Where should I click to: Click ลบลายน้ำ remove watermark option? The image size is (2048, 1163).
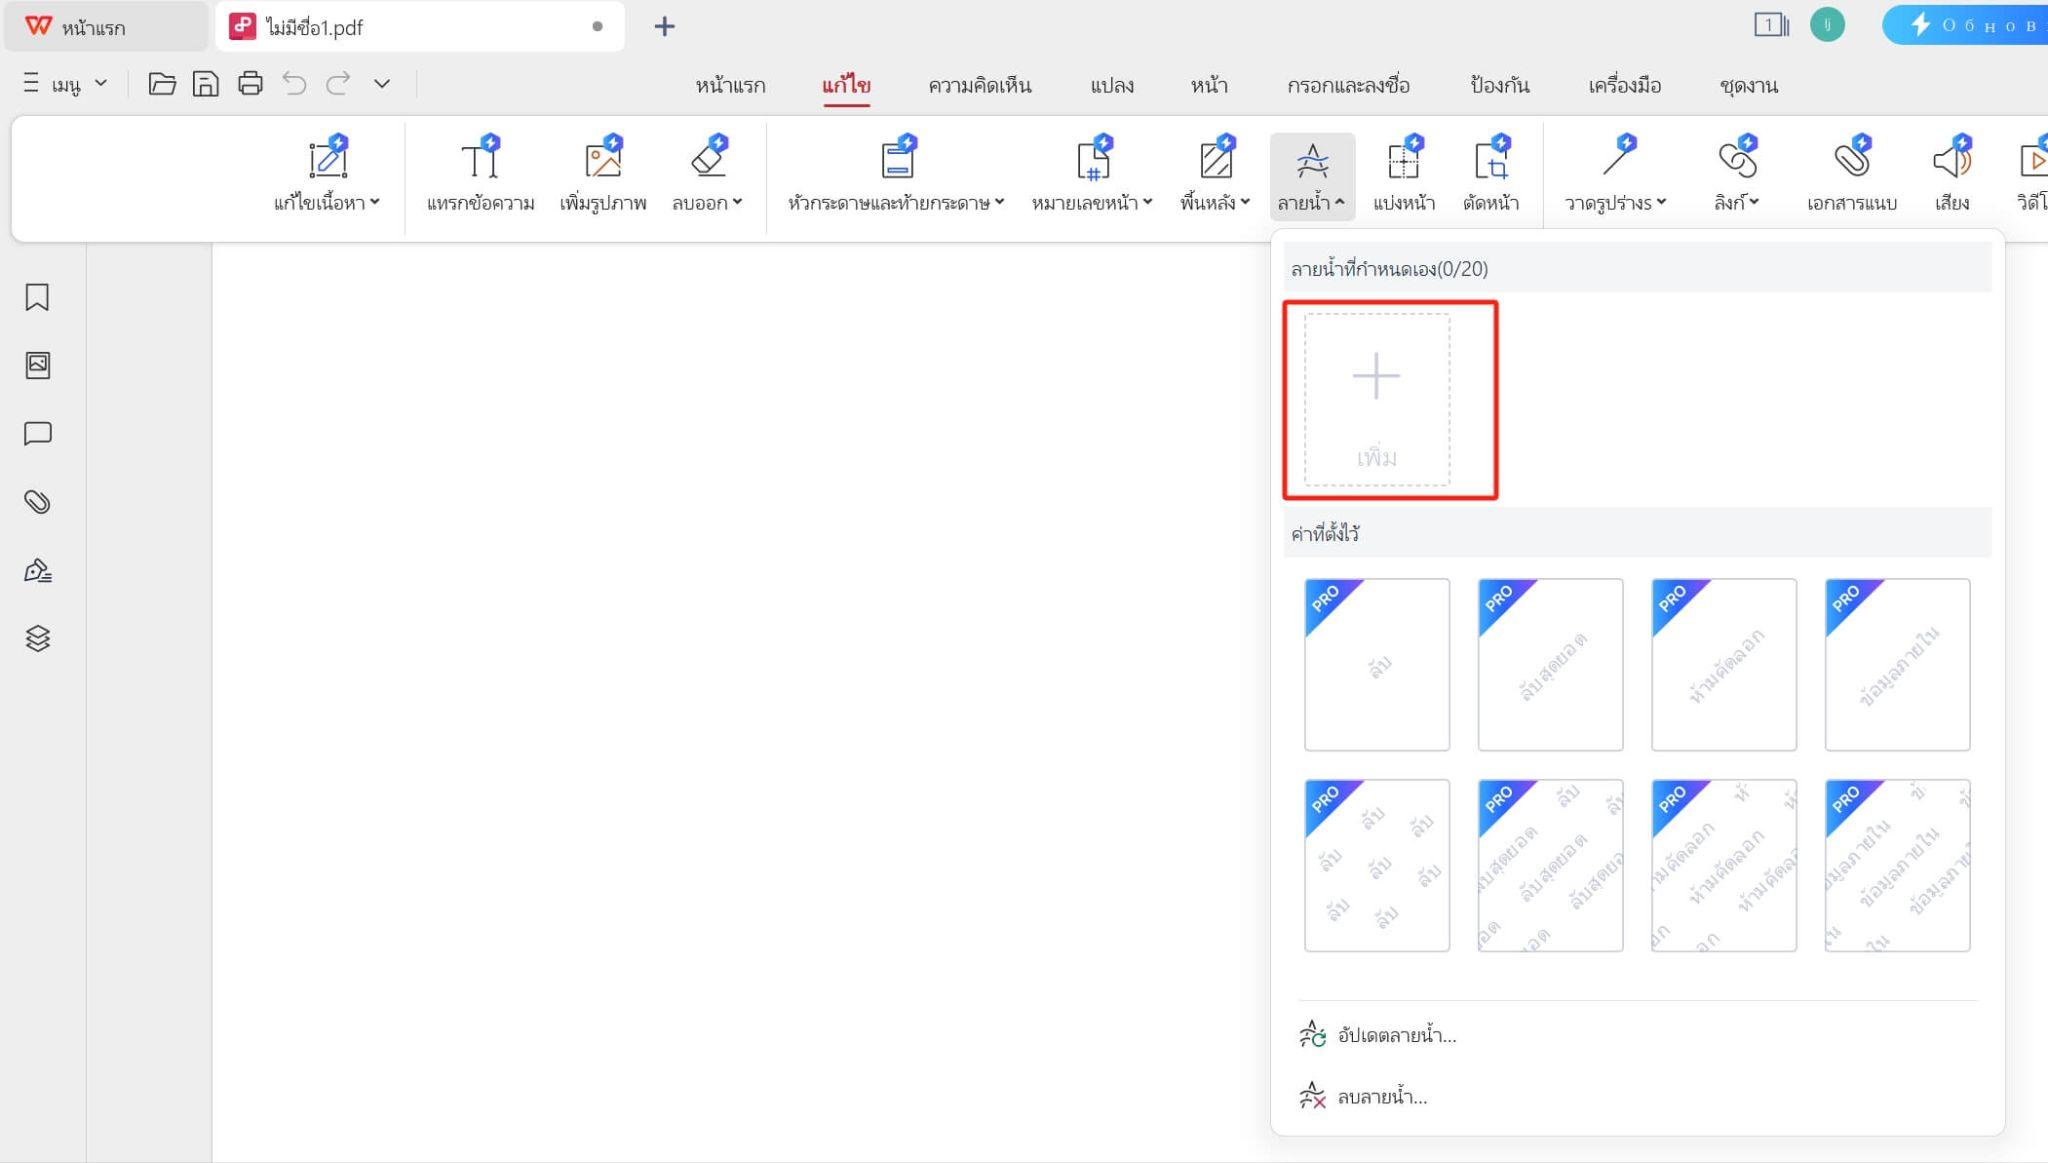pyautogui.click(x=1382, y=1097)
